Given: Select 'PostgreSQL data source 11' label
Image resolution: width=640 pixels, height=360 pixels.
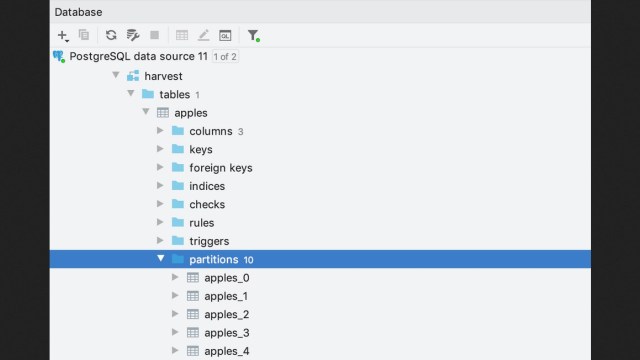Looking at the screenshot, I should click(138, 56).
